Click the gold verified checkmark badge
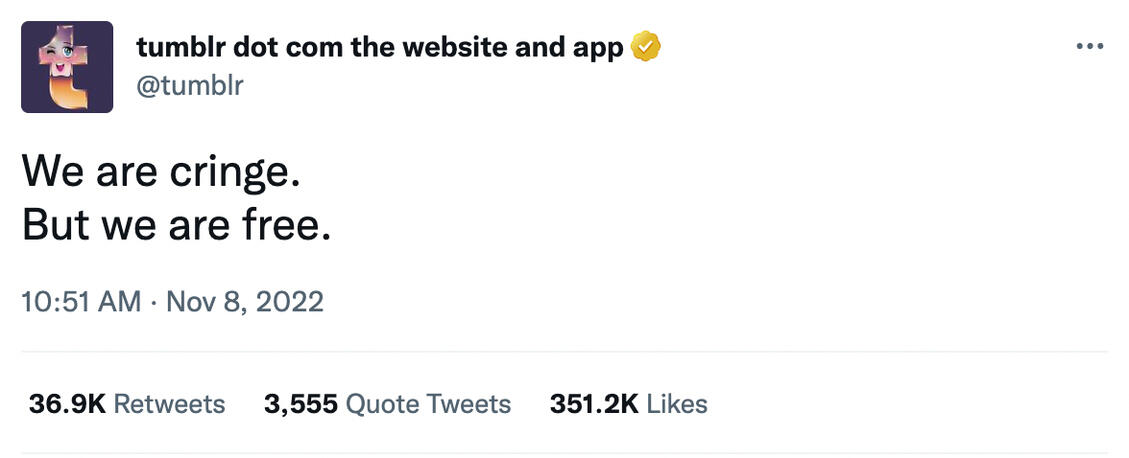 (646, 46)
